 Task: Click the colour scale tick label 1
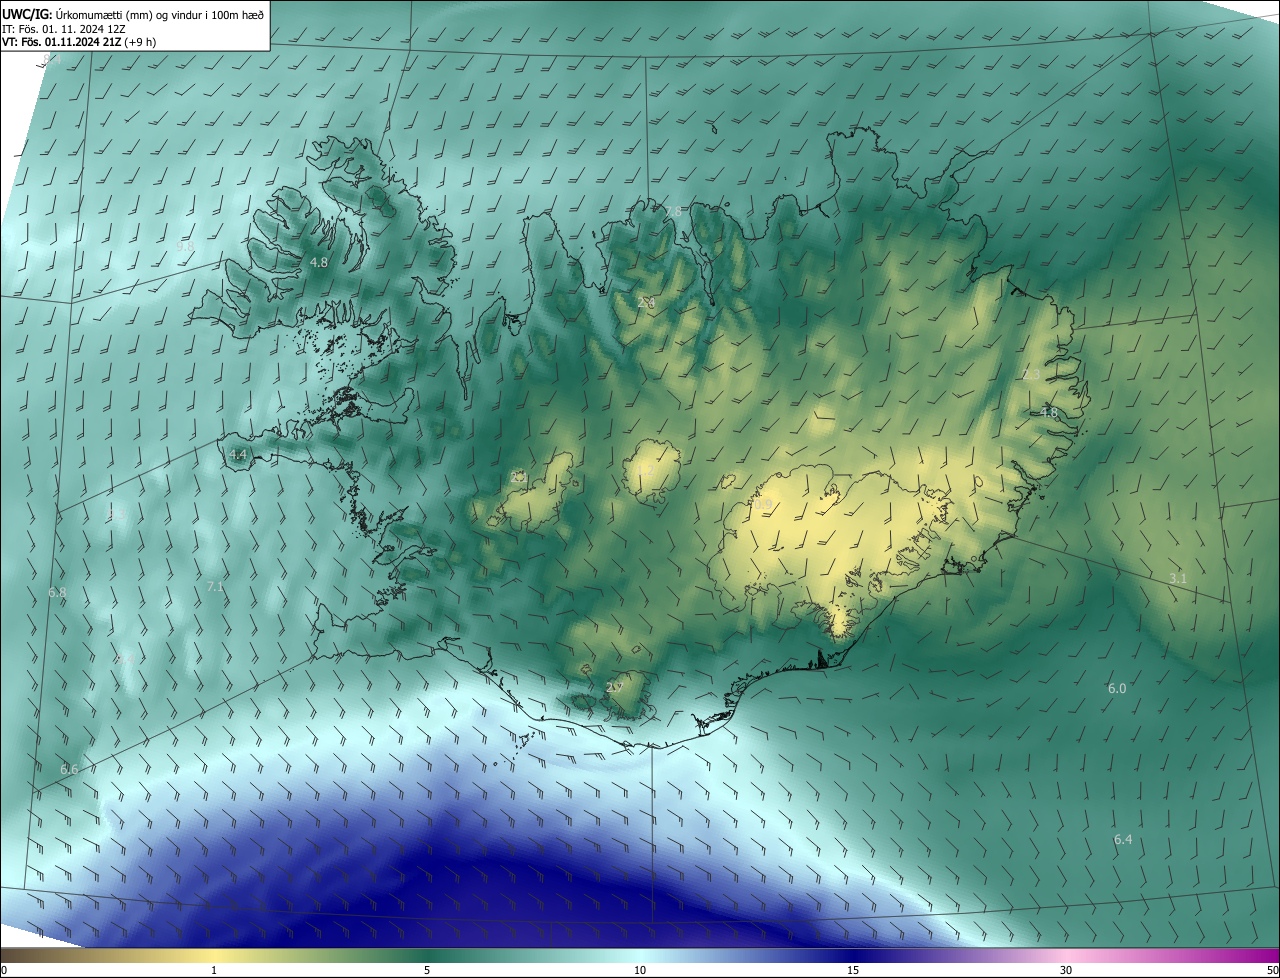214,970
